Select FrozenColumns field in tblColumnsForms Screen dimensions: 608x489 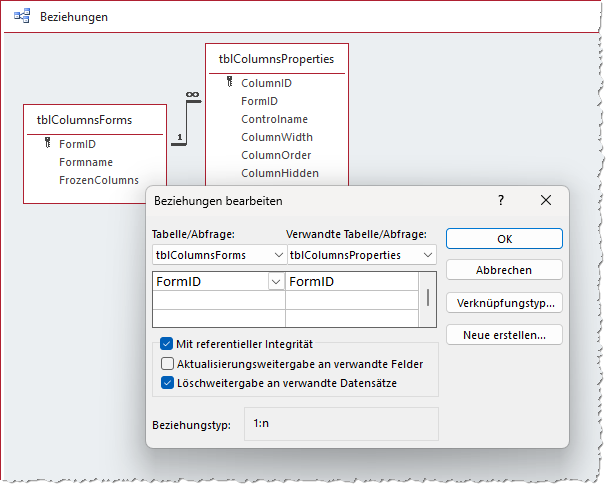click(98, 180)
